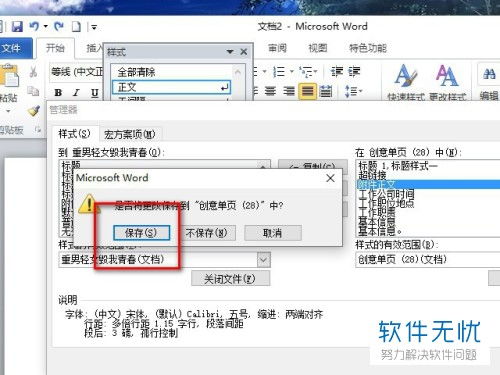This screenshot has height=375, width=500.
Task: Close the 样式 styles pane
Action: 244,52
